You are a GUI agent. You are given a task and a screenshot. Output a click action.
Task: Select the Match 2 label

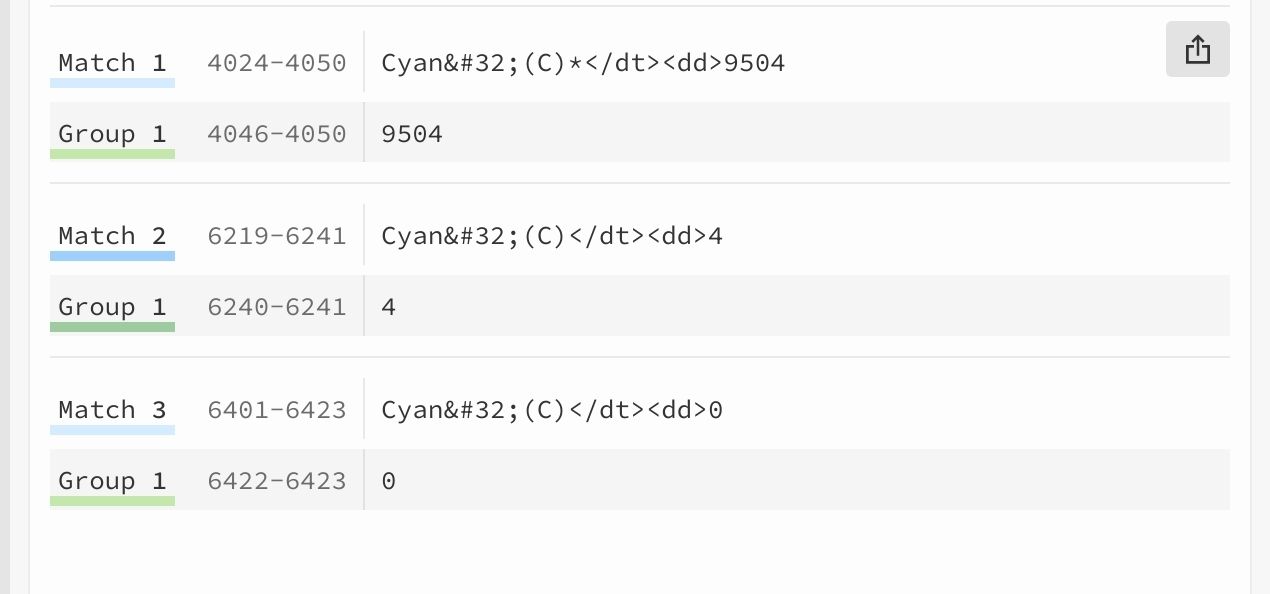pyautogui.click(x=112, y=236)
